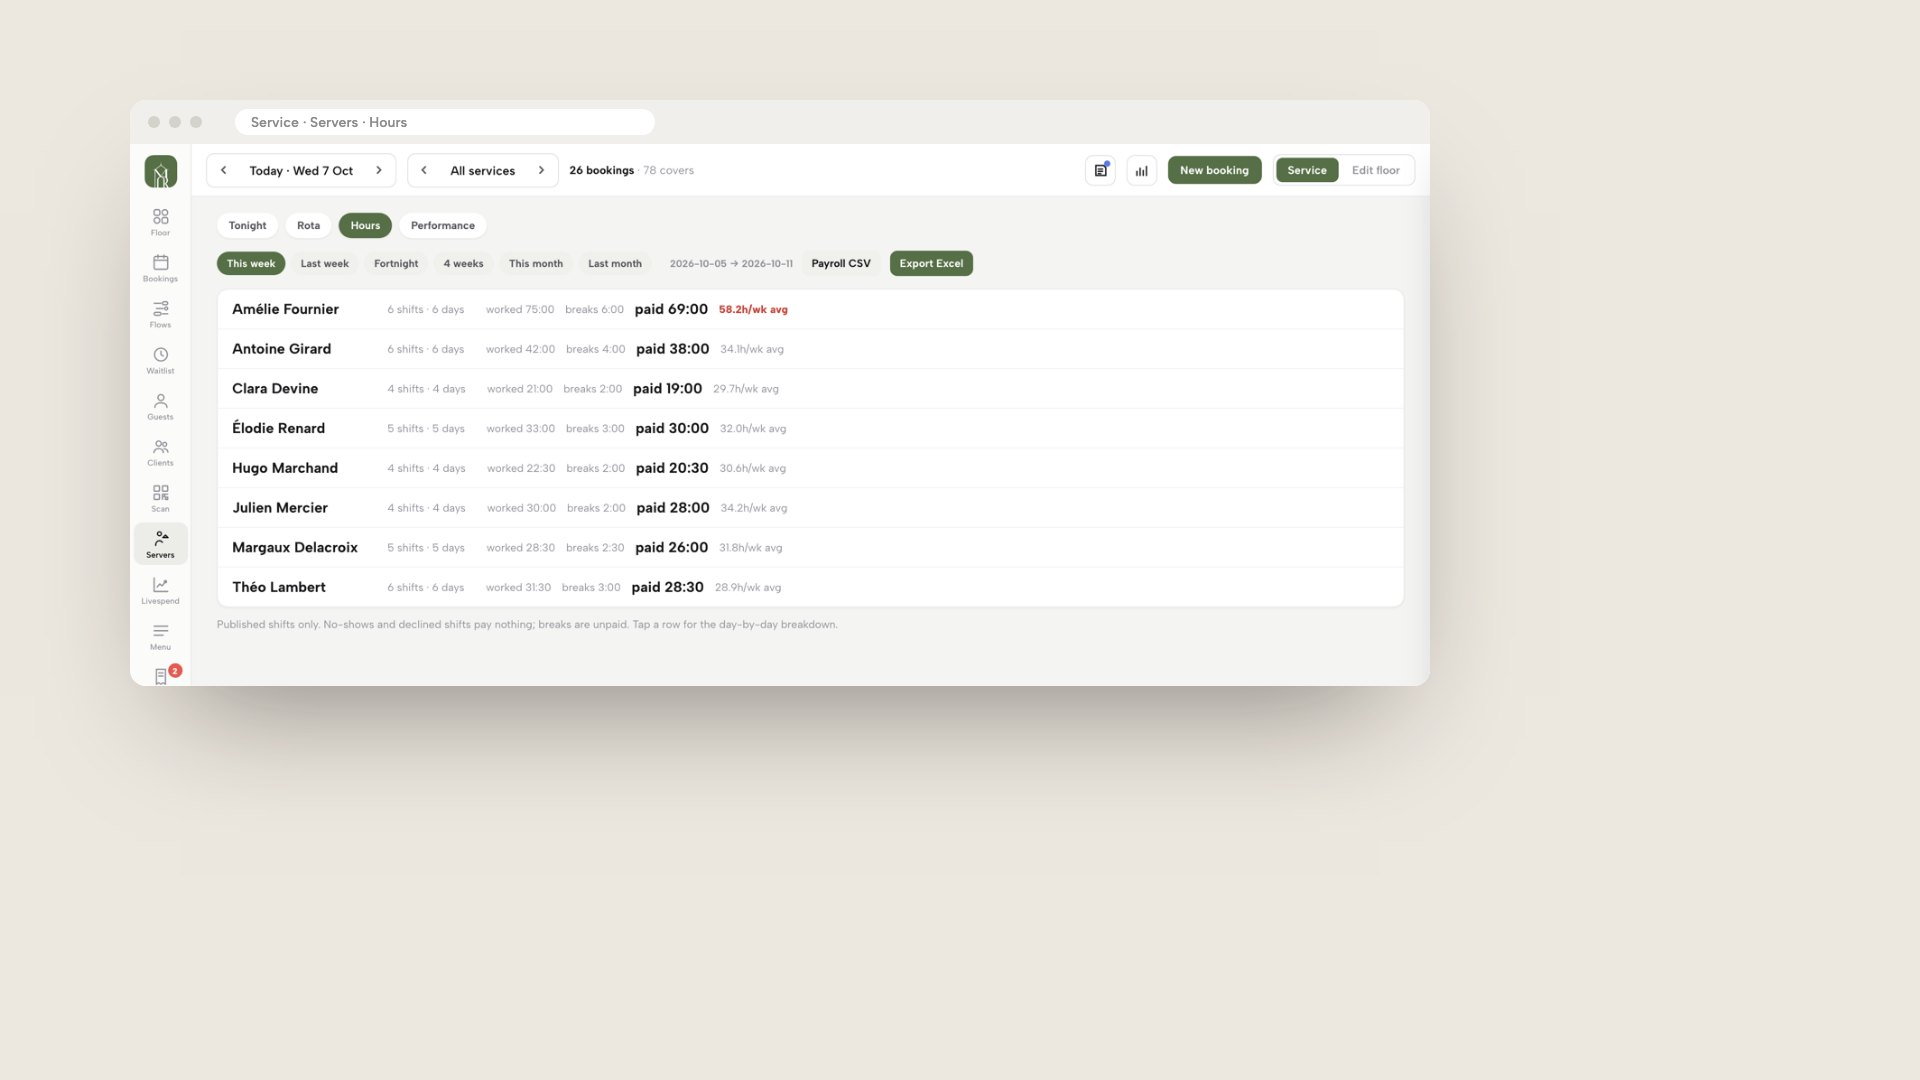Click the New booking button
The width and height of the screenshot is (1920, 1080).
(1214, 170)
